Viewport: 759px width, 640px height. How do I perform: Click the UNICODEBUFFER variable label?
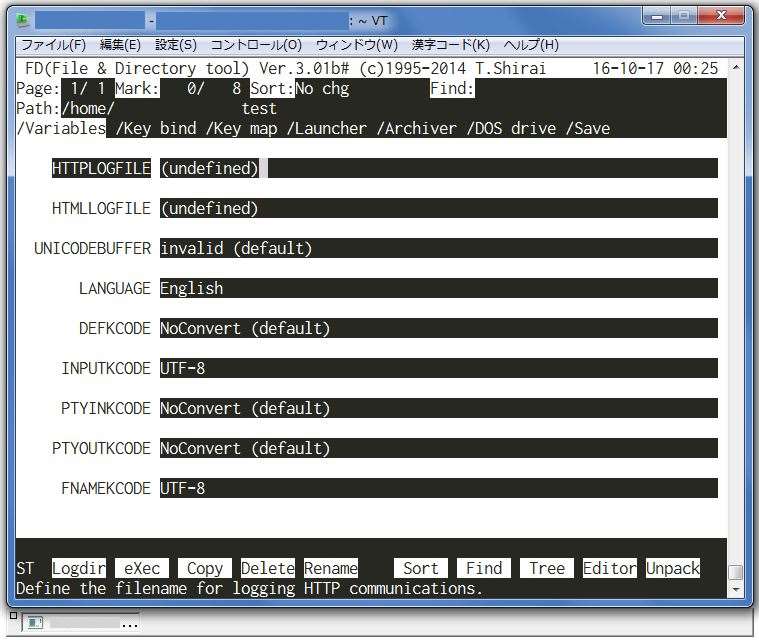pos(92,248)
